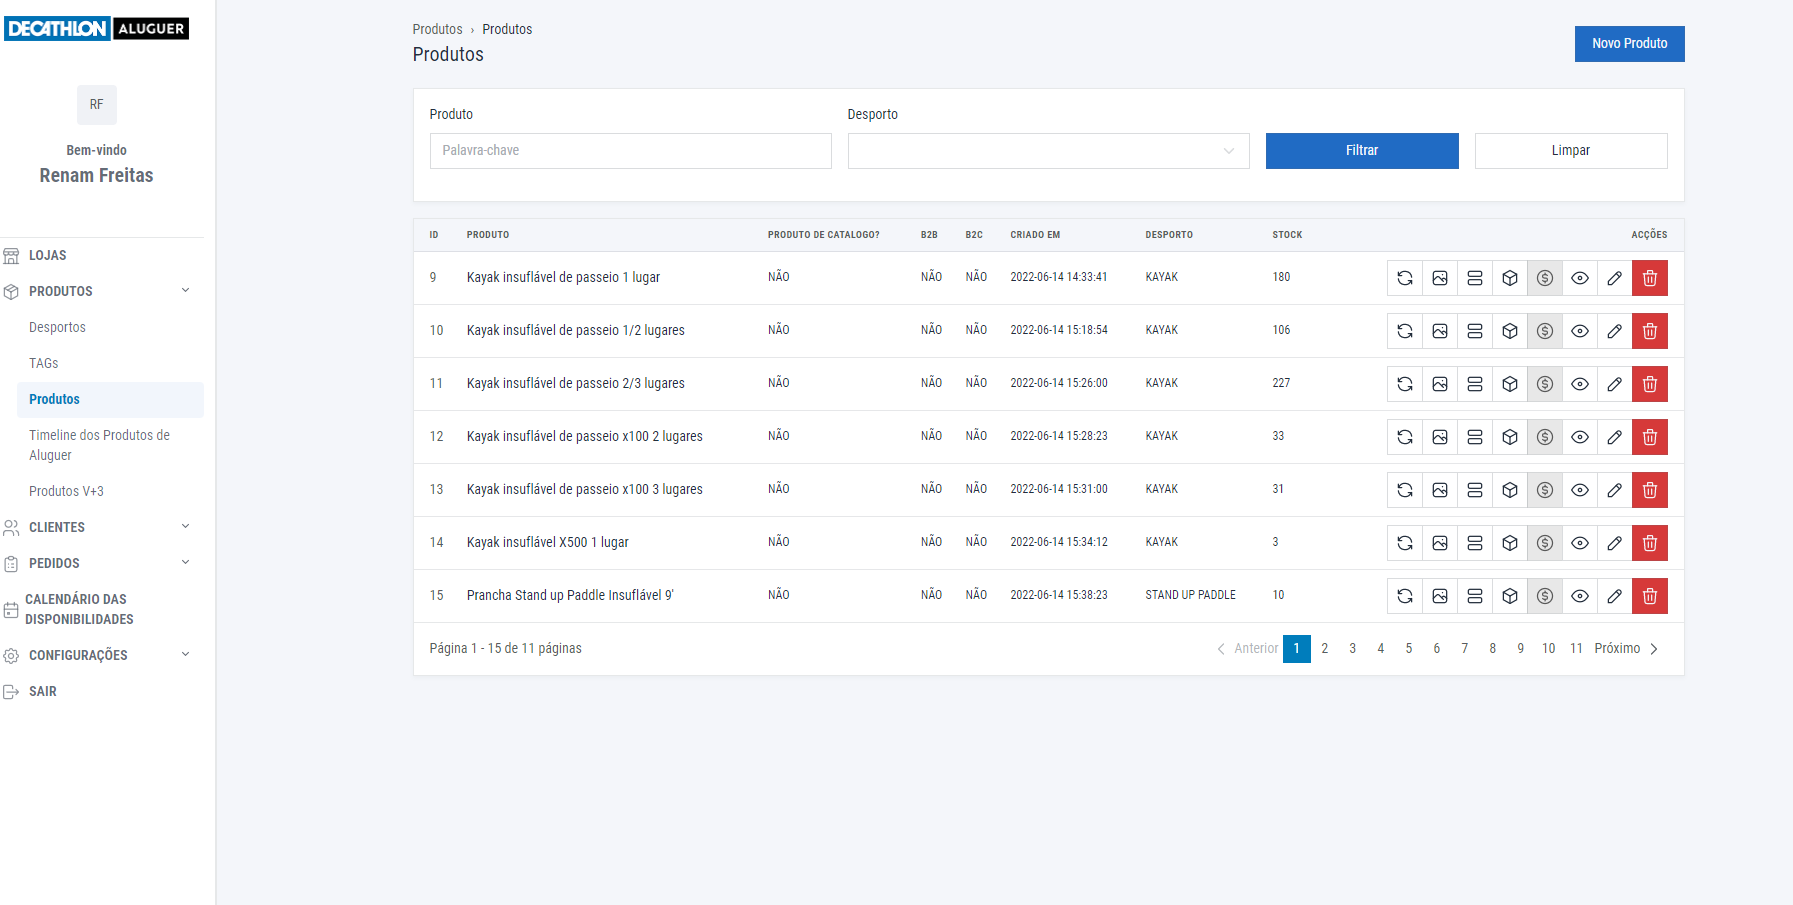Open the Clientes section icon in sidebar
This screenshot has width=1793, height=905.
coord(11,527)
